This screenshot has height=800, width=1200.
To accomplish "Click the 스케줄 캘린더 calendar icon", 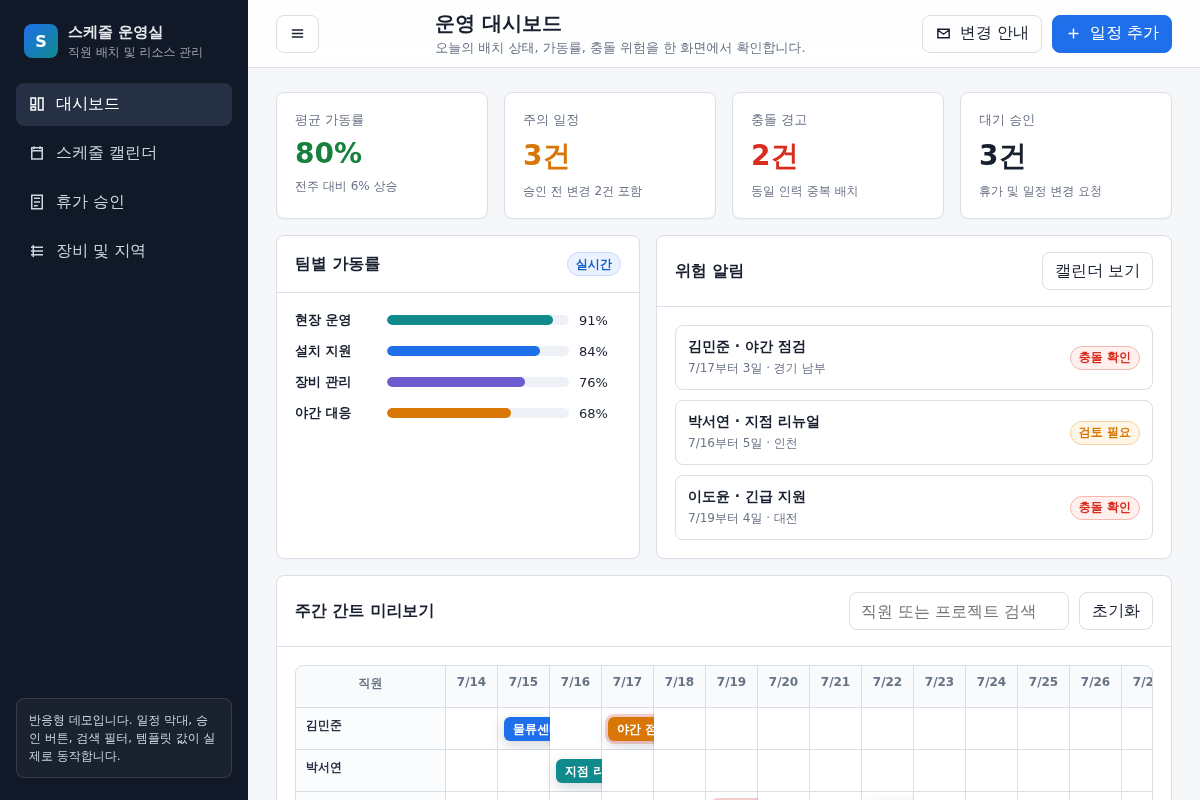I will coord(37,153).
